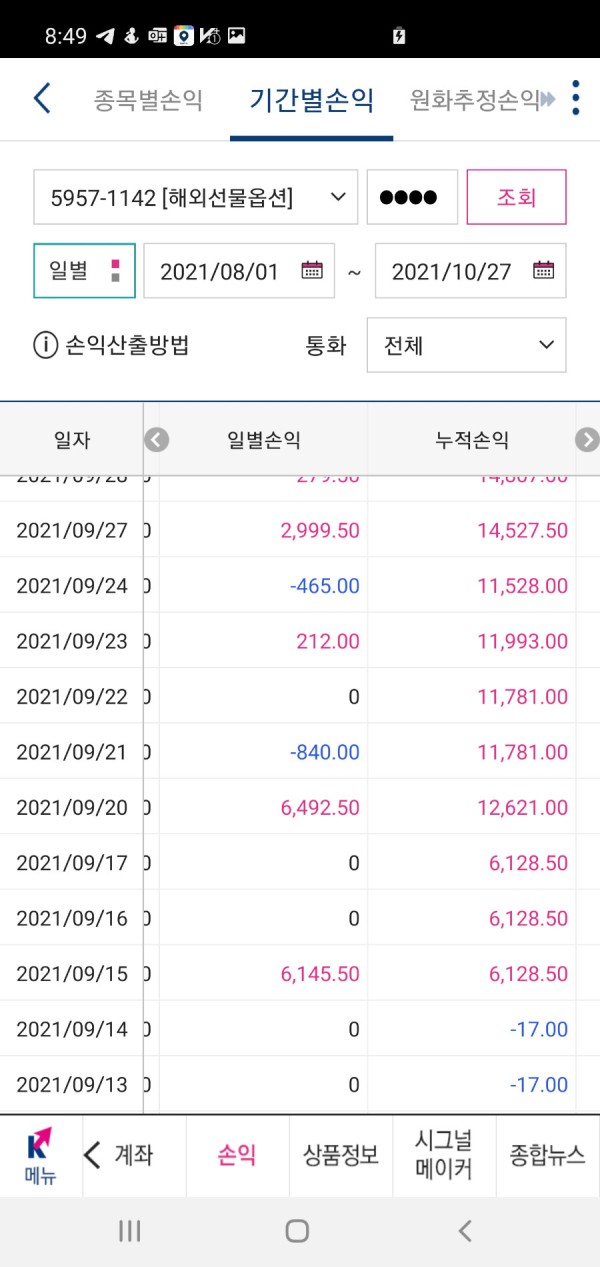
Task: Tap the password field with dots
Action: pos(413,197)
